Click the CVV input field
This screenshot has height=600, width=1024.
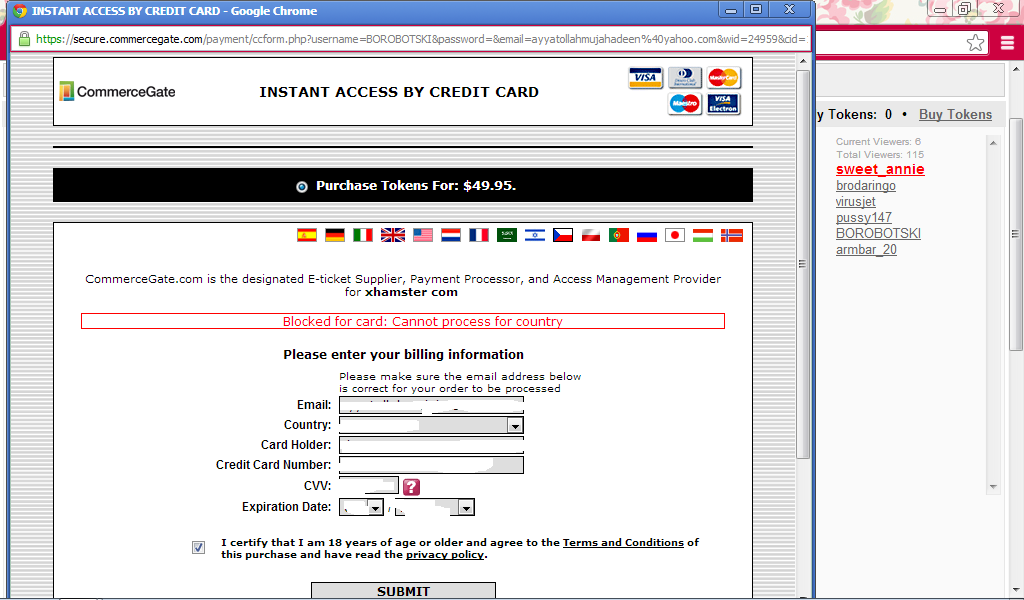(368, 485)
